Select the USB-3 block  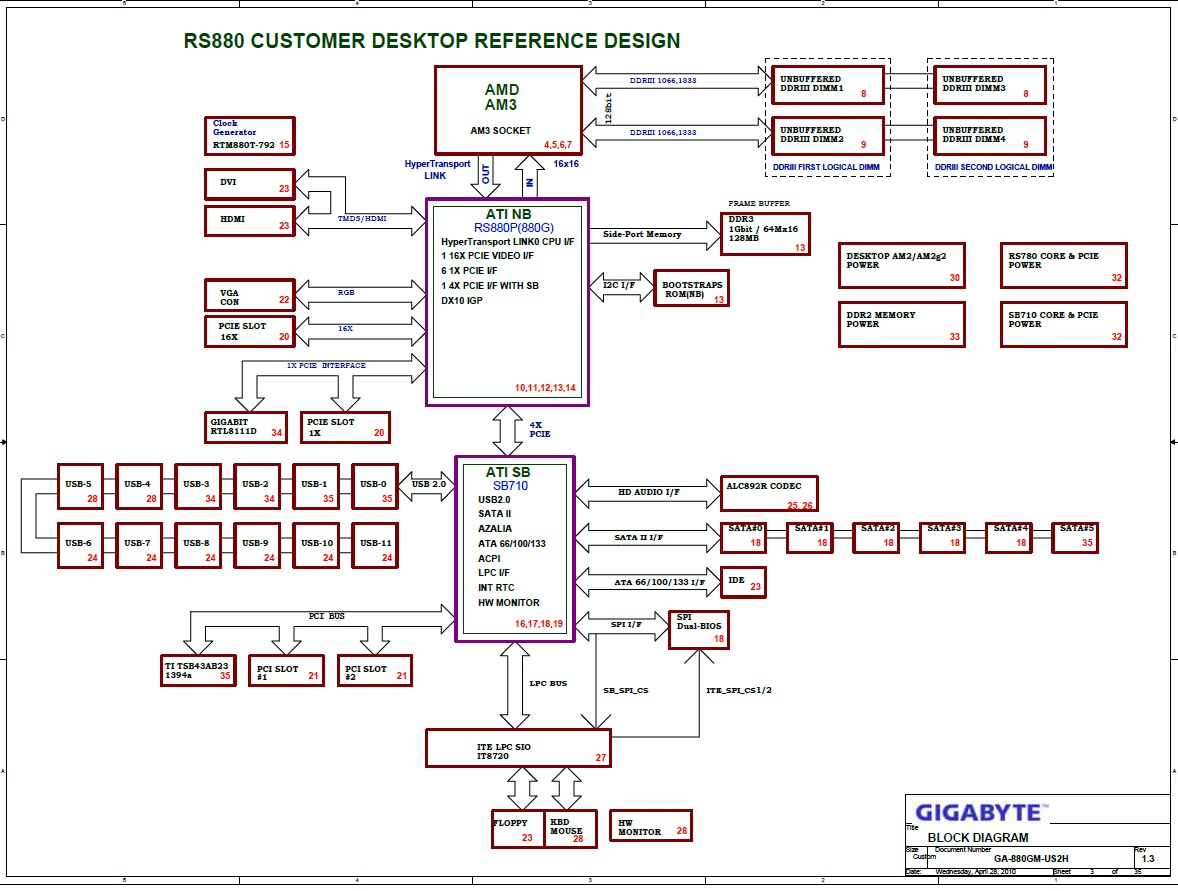click(x=198, y=487)
